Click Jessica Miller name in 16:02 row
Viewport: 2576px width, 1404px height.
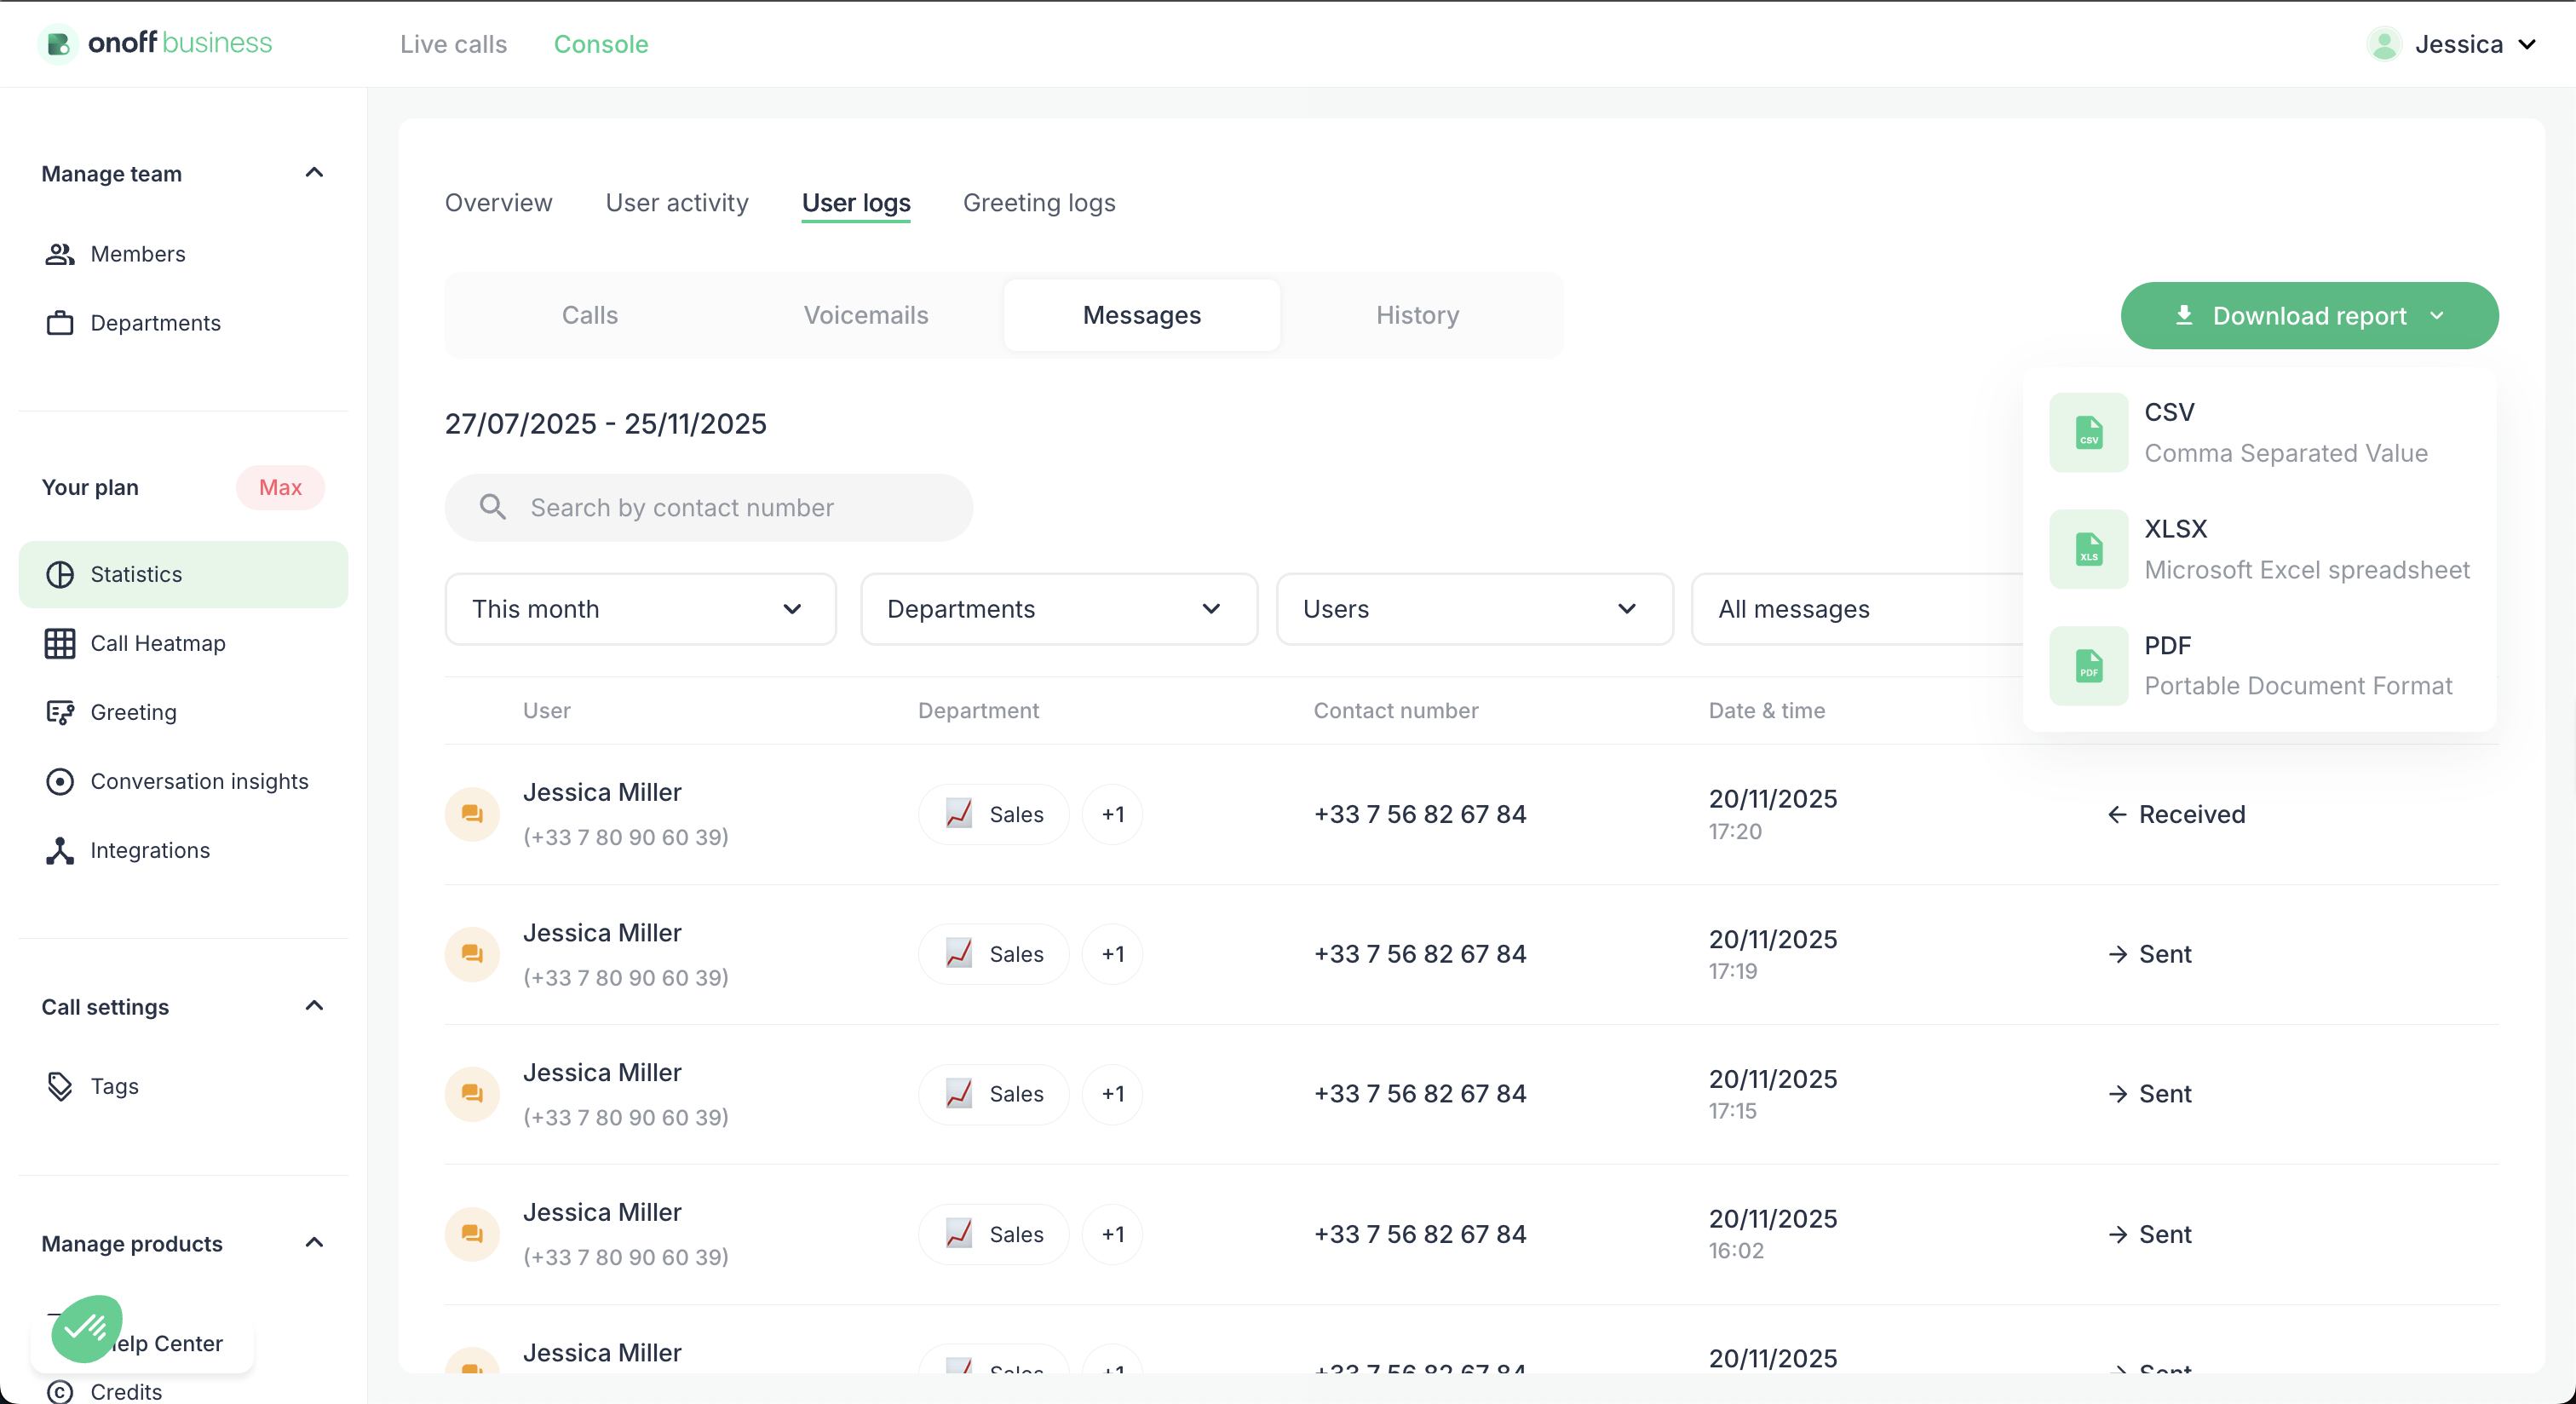click(x=602, y=1212)
